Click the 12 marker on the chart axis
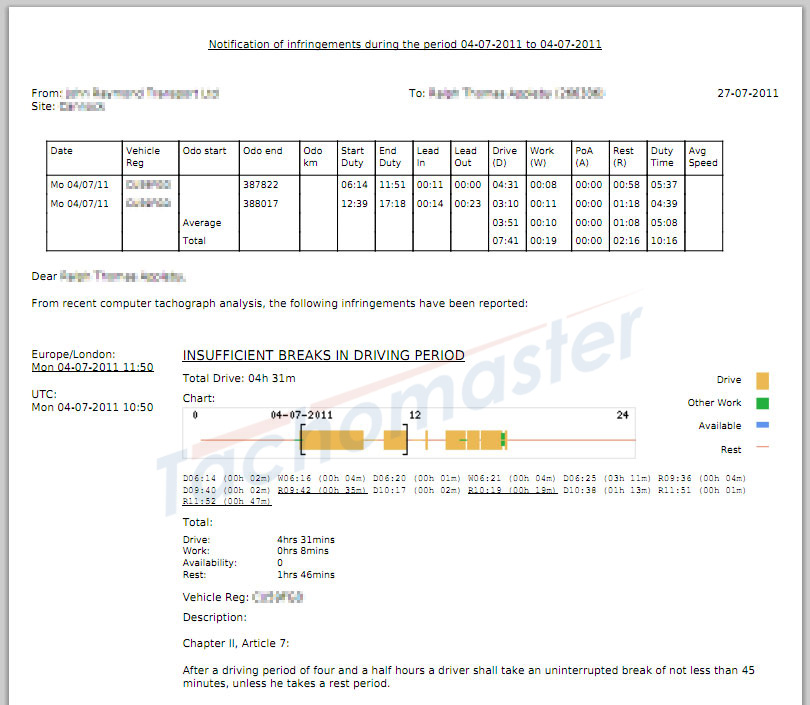The width and height of the screenshot is (810, 705). [x=416, y=415]
